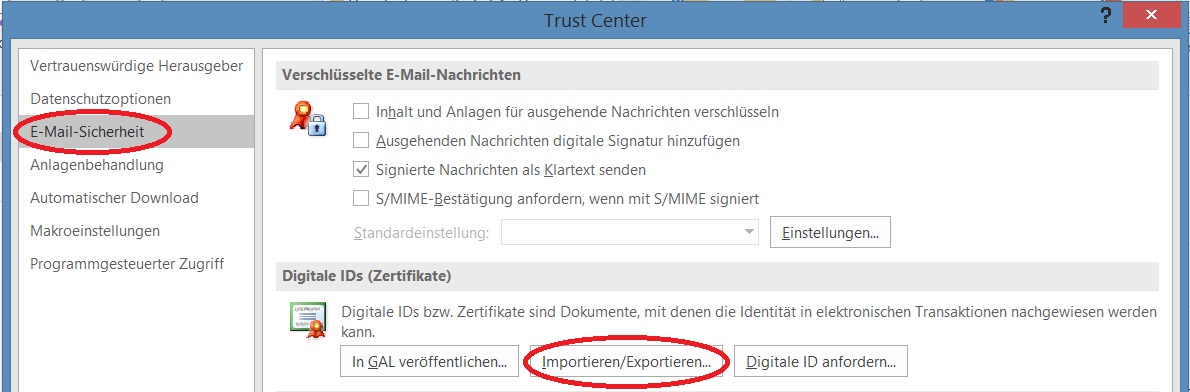1190x392 pixels.
Task: Click the Einstellungen... button
Action: tap(830, 232)
